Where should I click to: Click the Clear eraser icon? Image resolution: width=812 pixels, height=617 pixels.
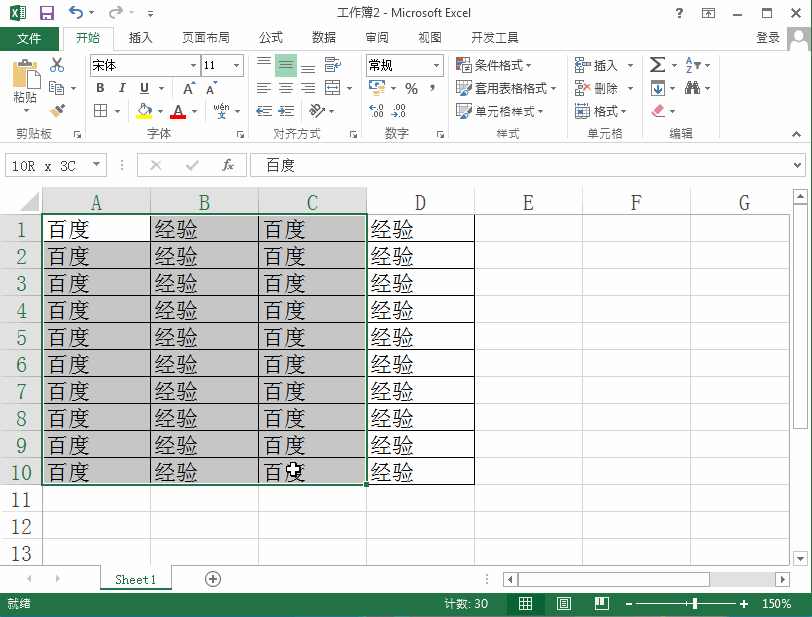click(658, 111)
